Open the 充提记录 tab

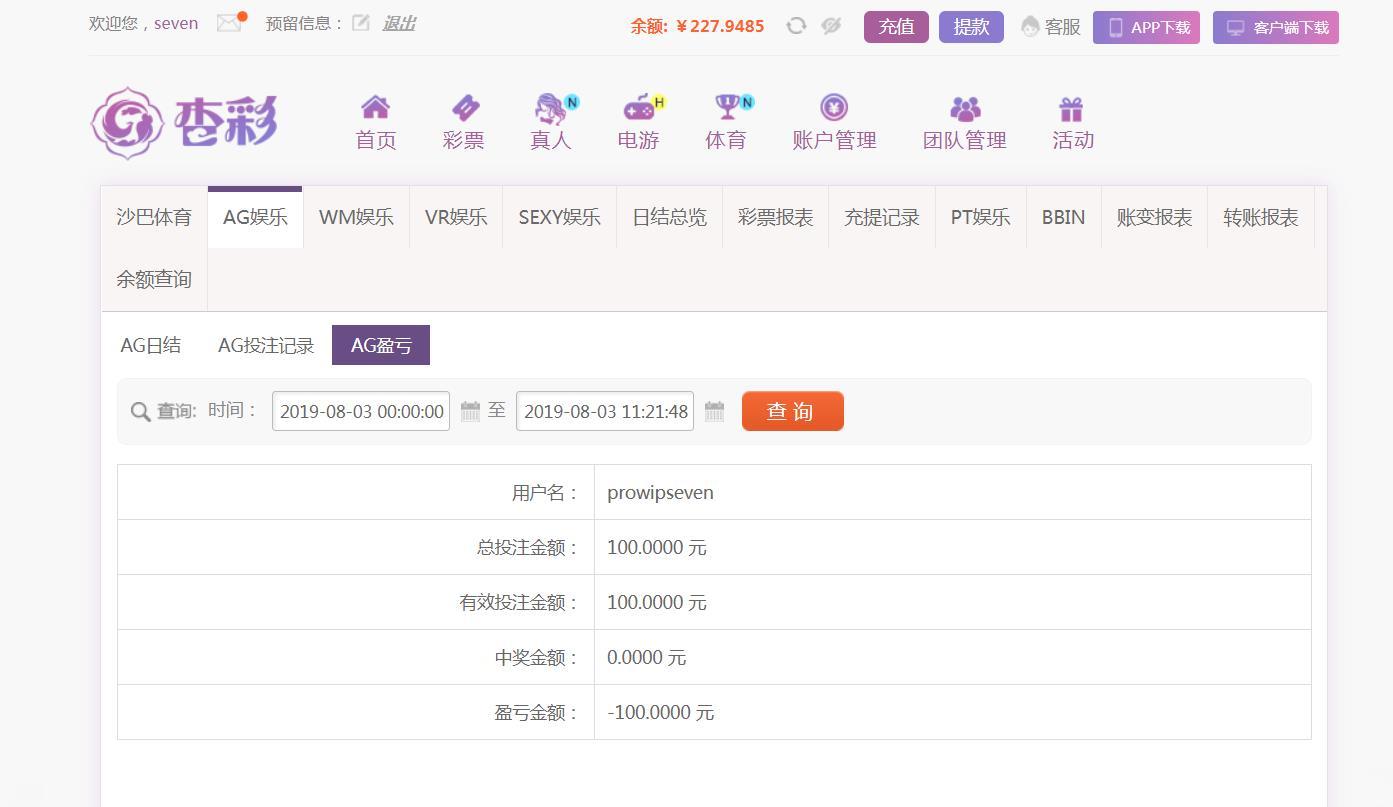[x=882, y=217]
